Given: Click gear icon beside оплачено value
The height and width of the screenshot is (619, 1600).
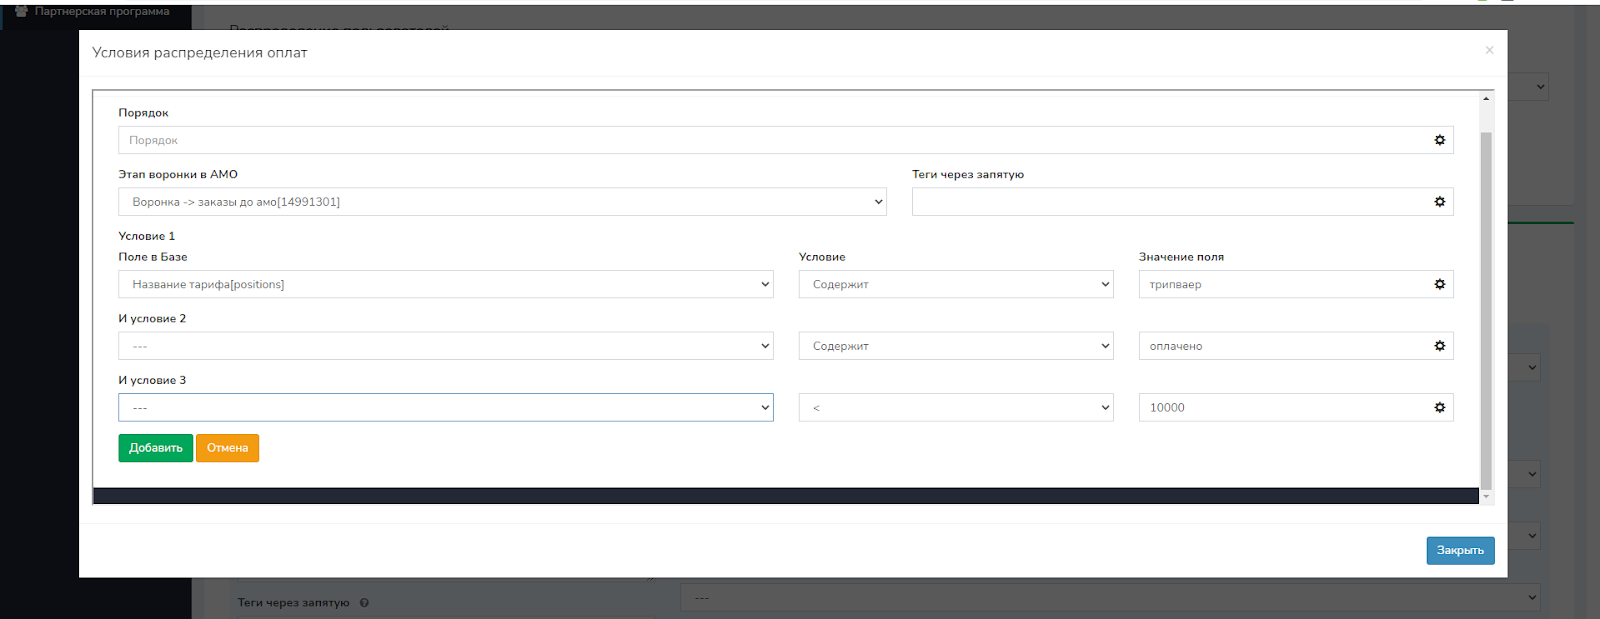Looking at the screenshot, I should pos(1439,346).
